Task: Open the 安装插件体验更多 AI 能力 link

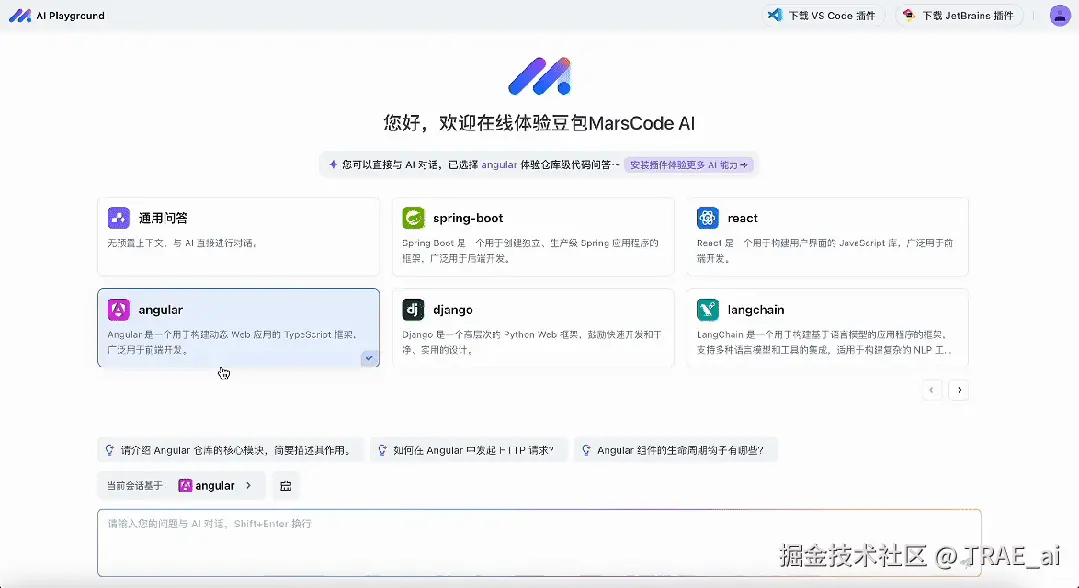Action: tap(690, 163)
